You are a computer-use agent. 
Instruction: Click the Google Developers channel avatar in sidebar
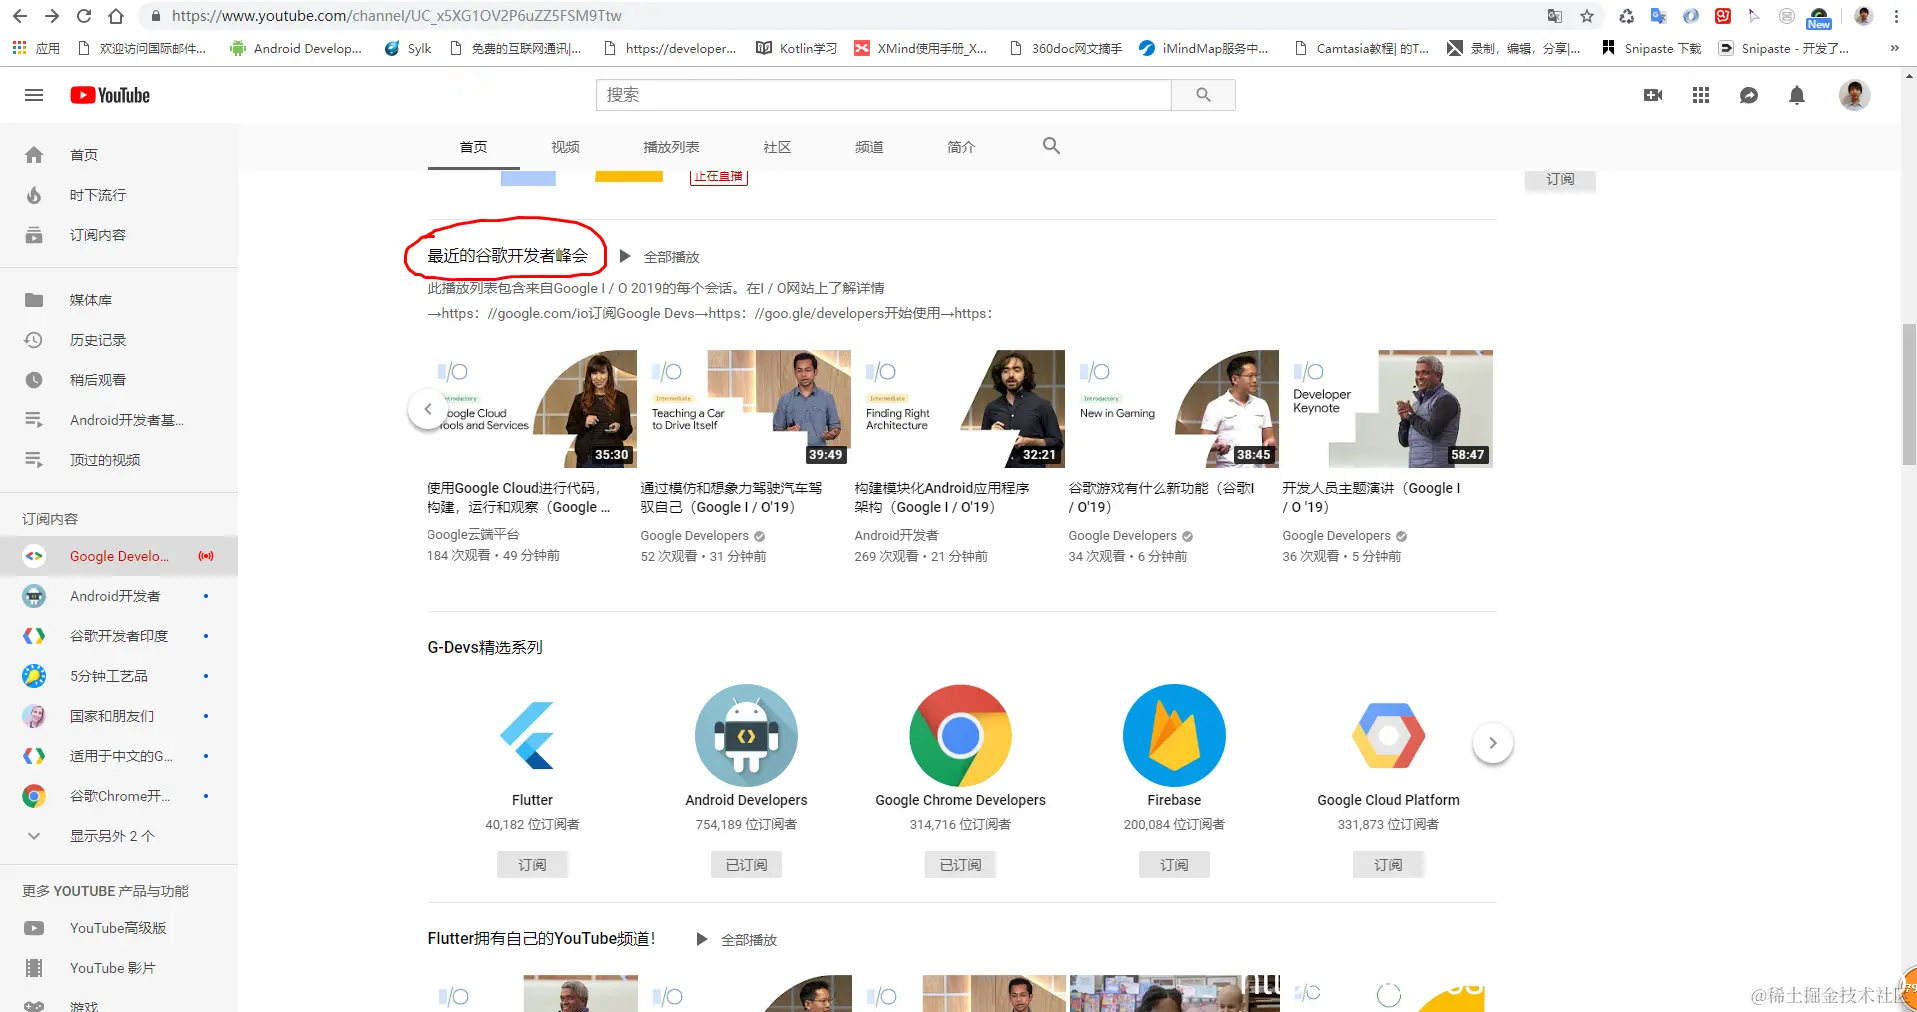click(x=33, y=556)
